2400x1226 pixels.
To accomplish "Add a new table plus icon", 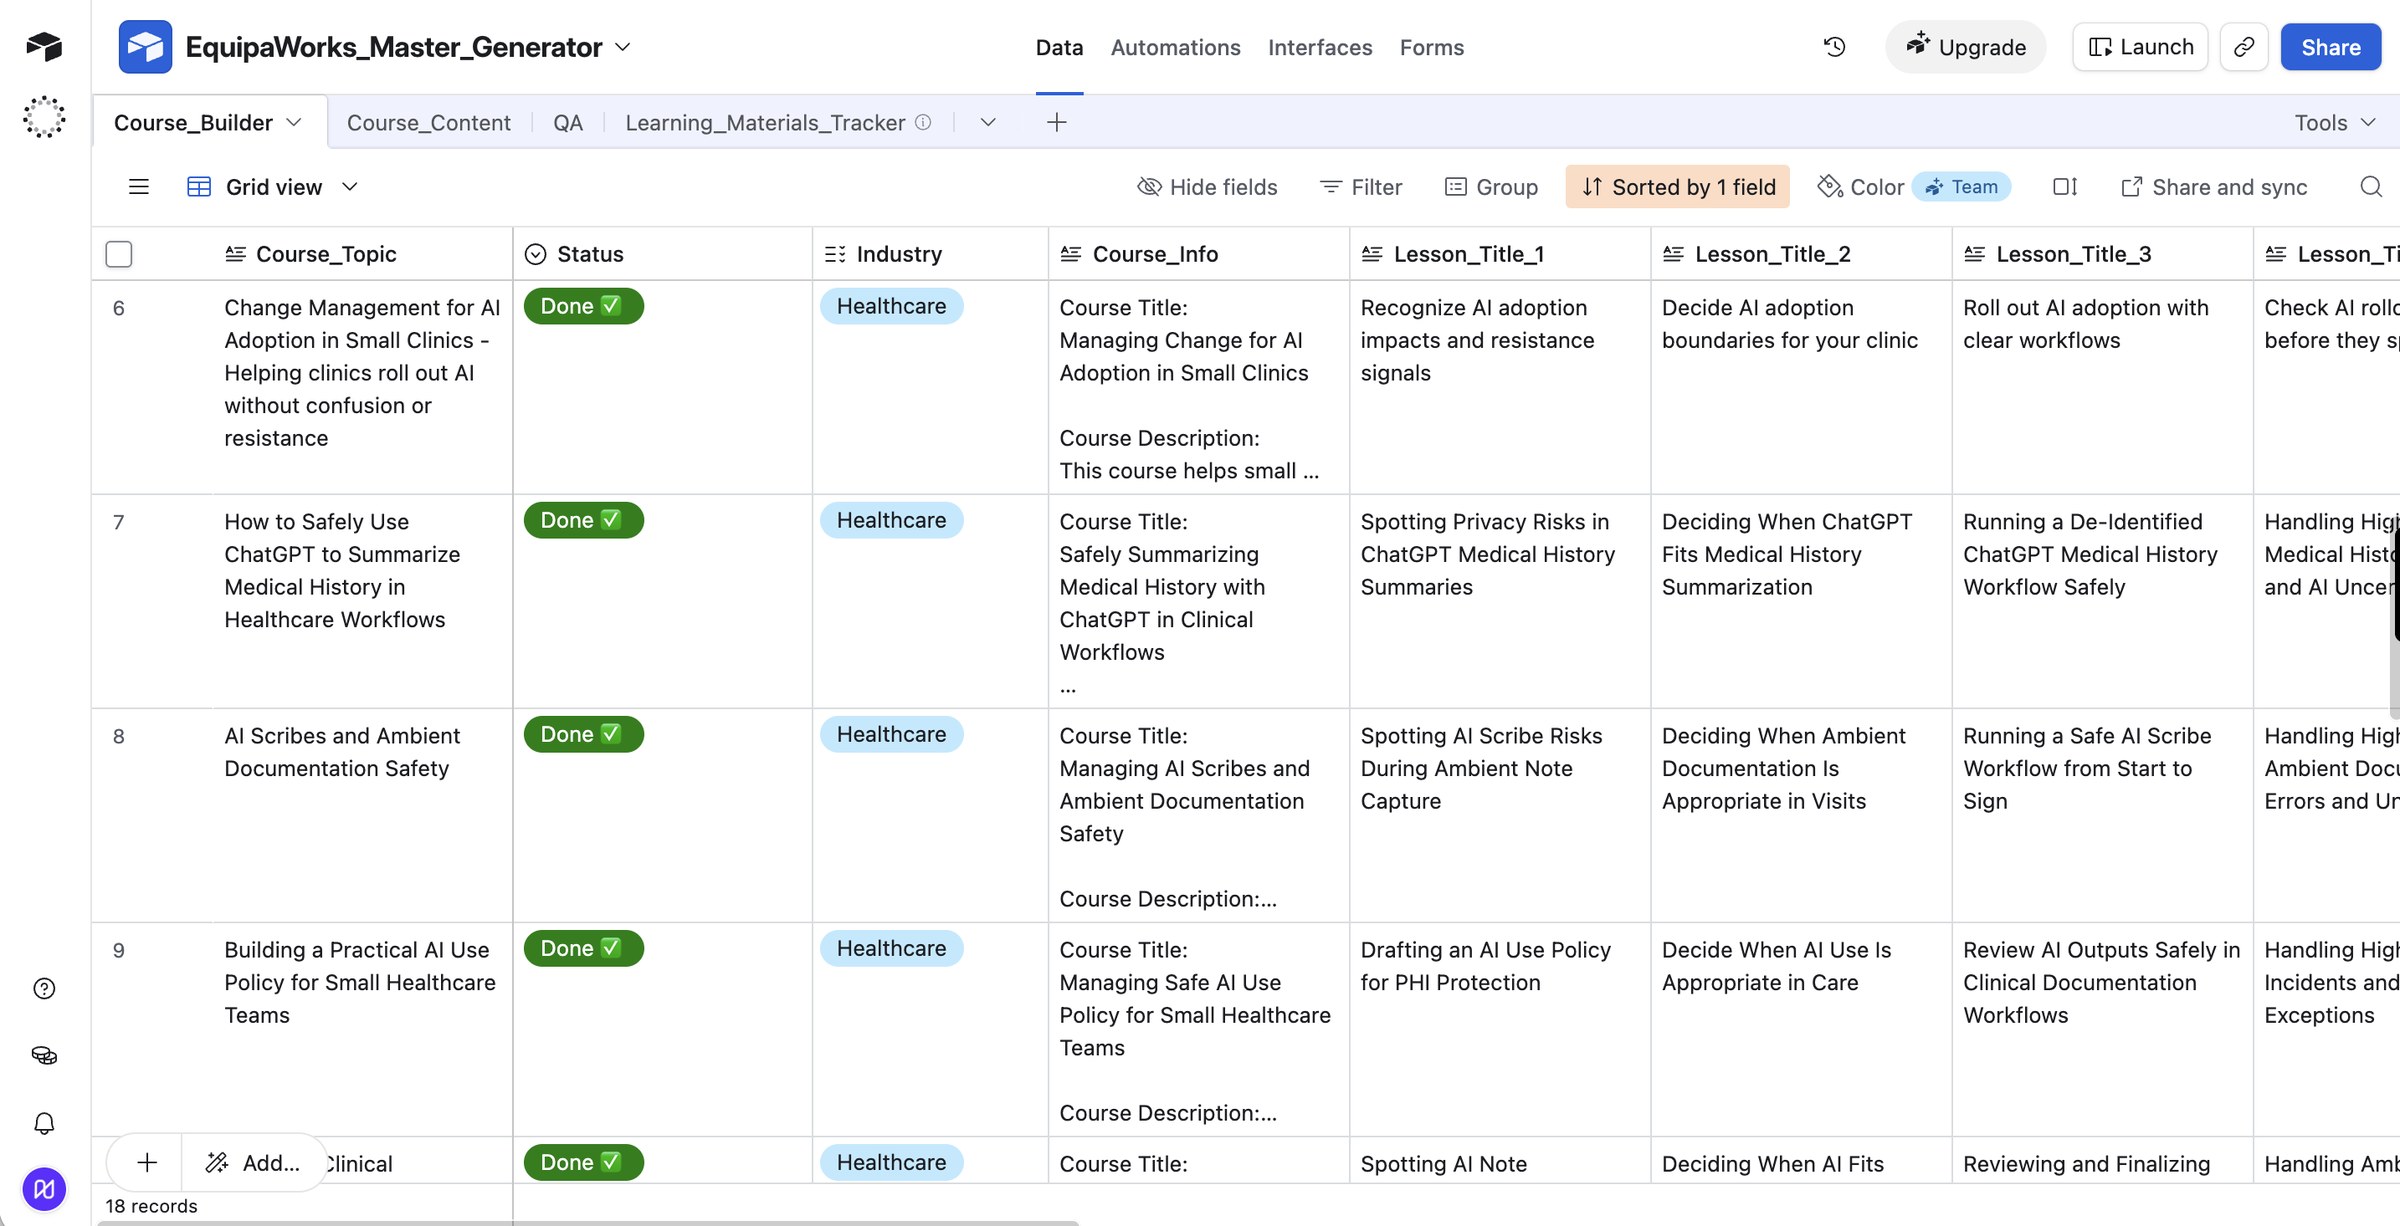I will click(1056, 122).
